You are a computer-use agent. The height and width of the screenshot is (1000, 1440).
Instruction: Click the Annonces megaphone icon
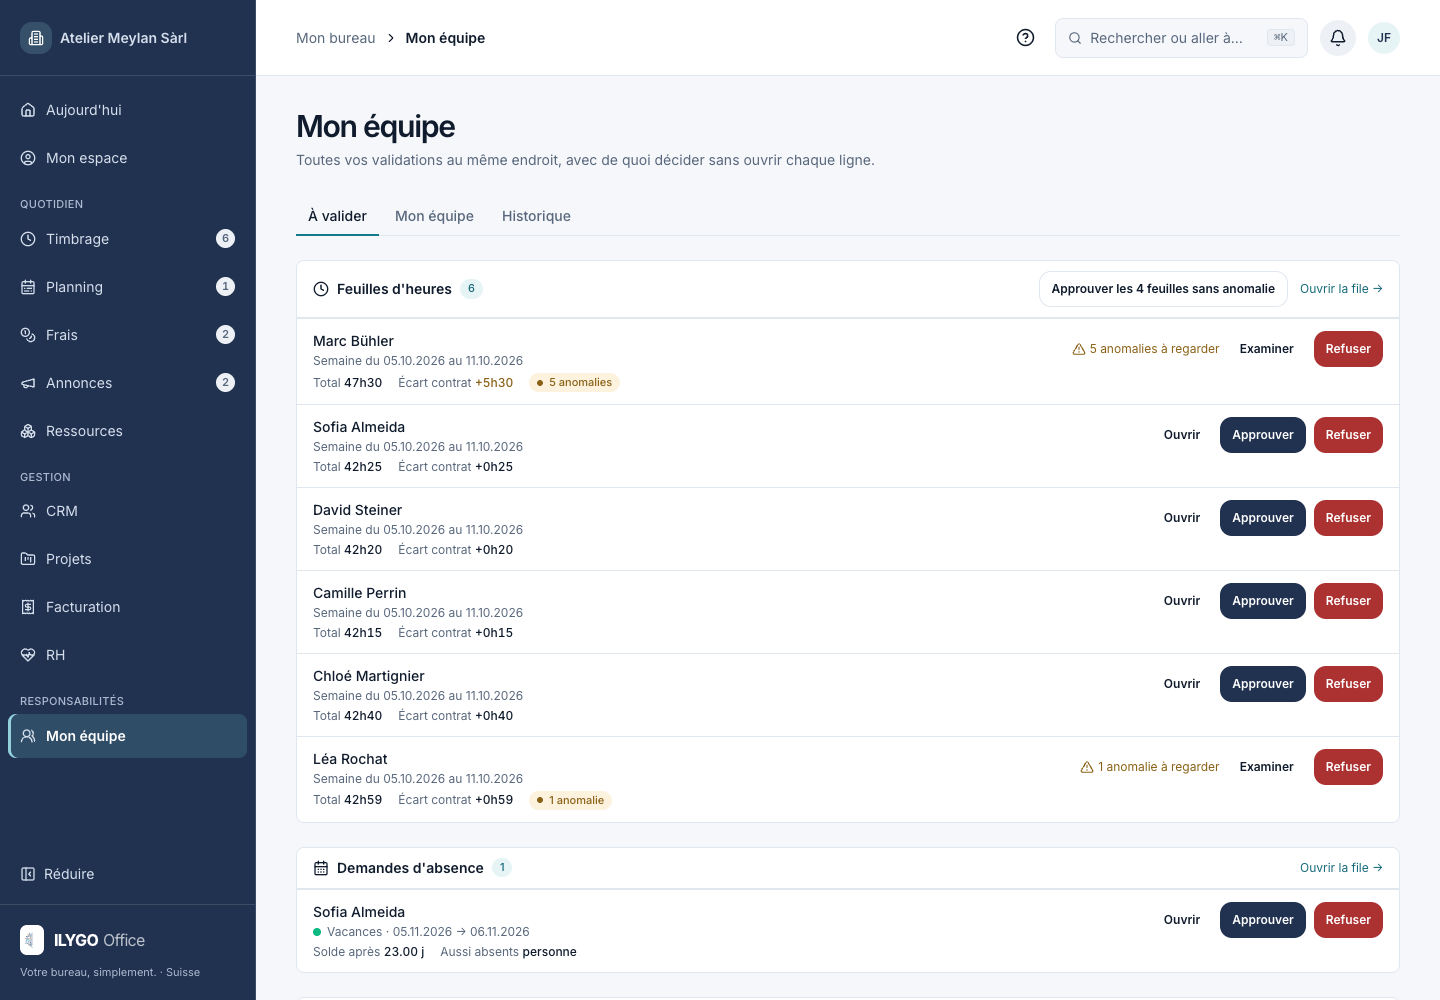pyautogui.click(x=28, y=383)
